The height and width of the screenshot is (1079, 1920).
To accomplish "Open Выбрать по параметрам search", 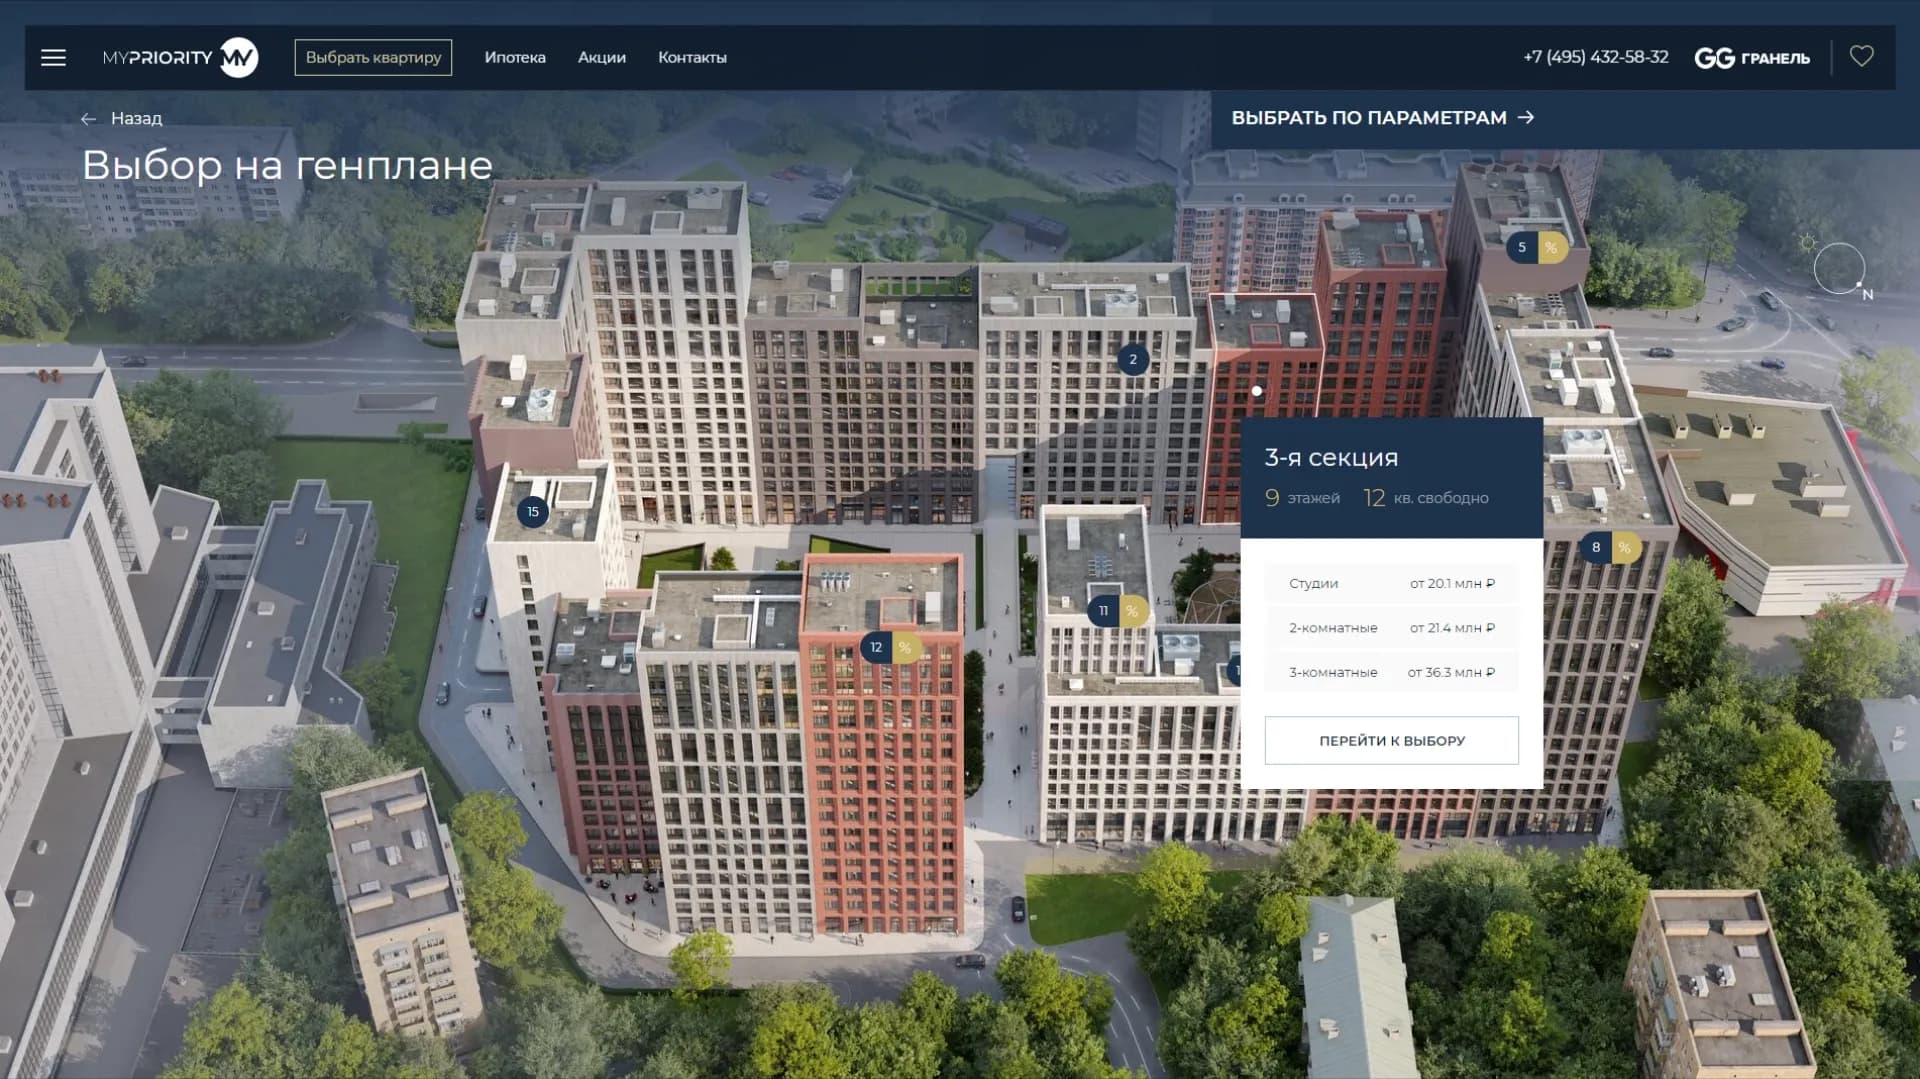I will 1382,118.
